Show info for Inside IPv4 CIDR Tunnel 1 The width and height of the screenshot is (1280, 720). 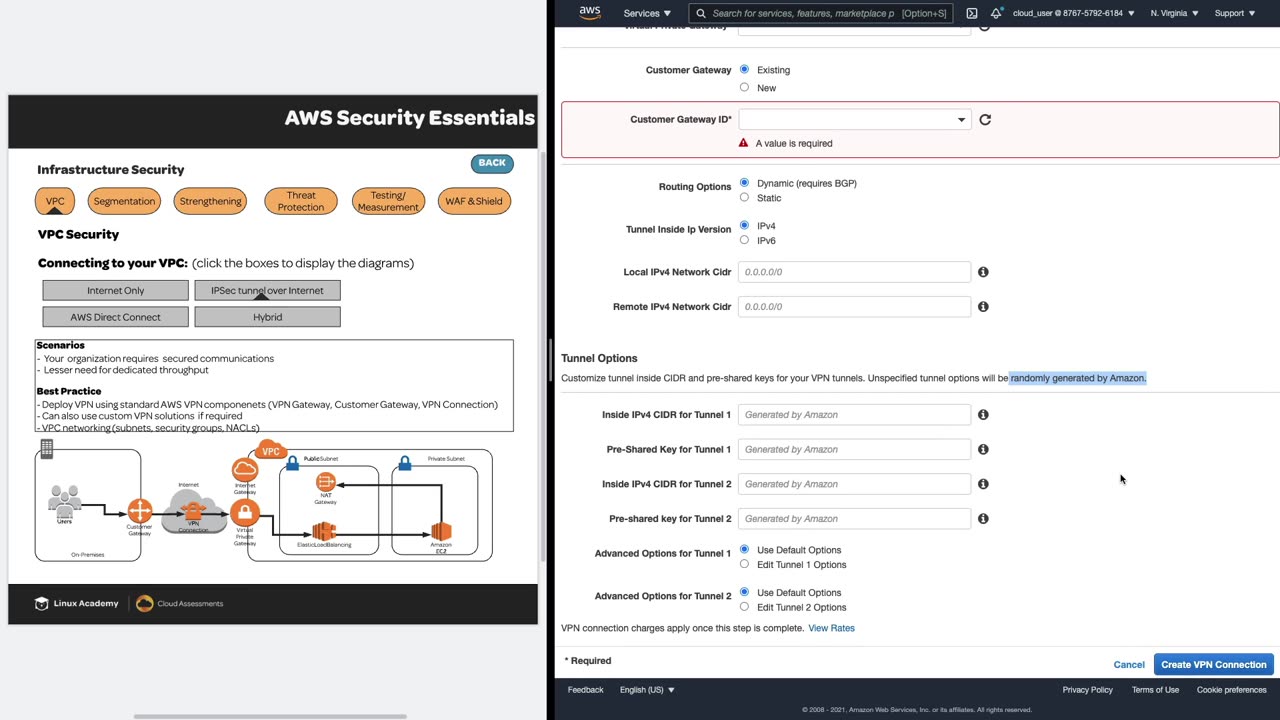click(983, 415)
